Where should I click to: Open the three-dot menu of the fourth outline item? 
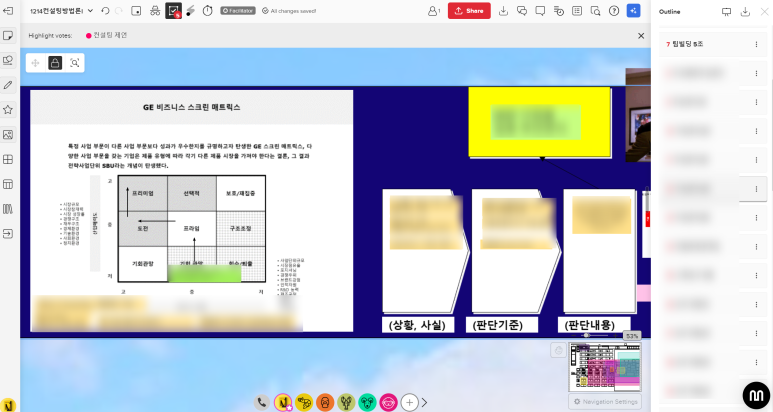tap(756, 131)
